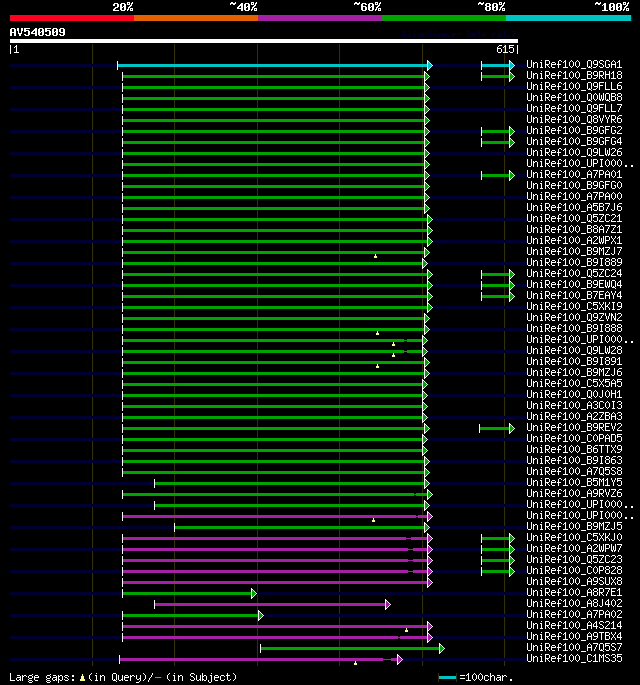Select the UniRef100_A9SUX8 label
Image resolution: width=640 pixels, height=685 pixels.
click(574, 582)
